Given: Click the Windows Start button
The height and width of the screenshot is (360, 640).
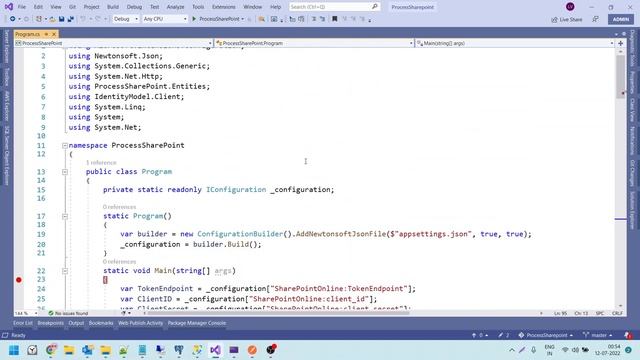Looking at the screenshot, I should [x=14, y=350].
